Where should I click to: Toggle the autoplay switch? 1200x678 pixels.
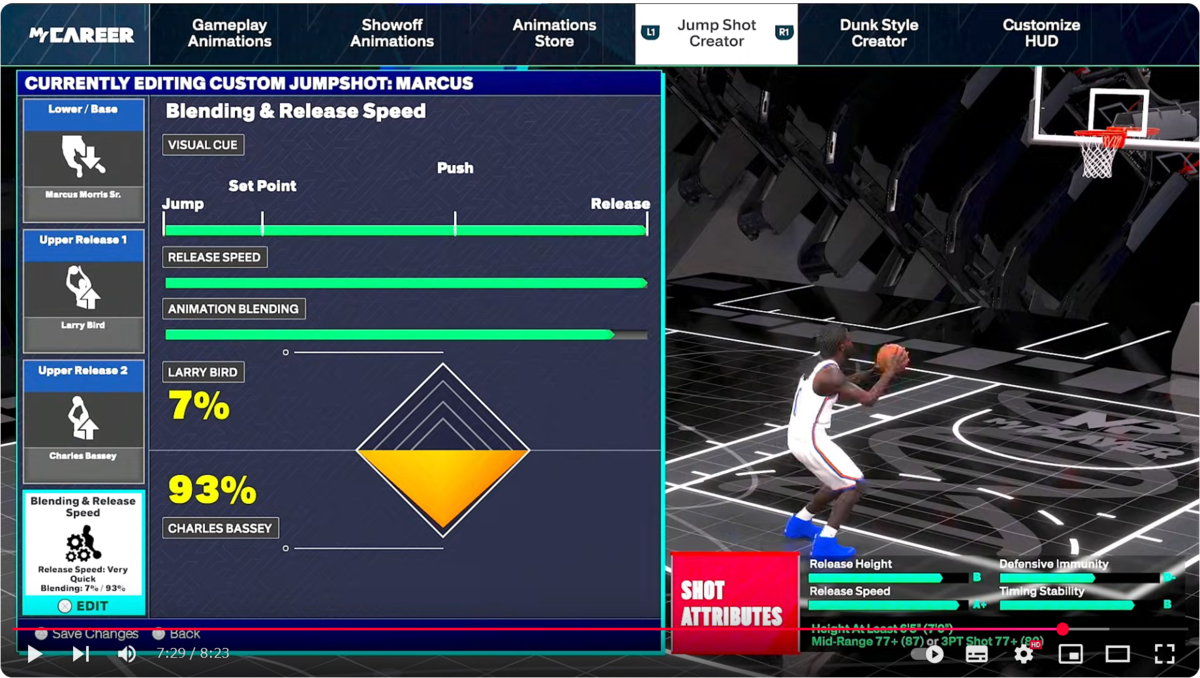[x=927, y=654]
